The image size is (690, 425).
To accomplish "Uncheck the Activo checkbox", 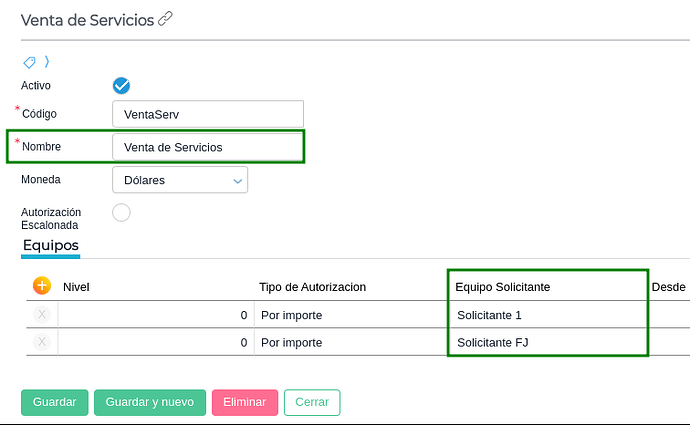I will click(122, 86).
